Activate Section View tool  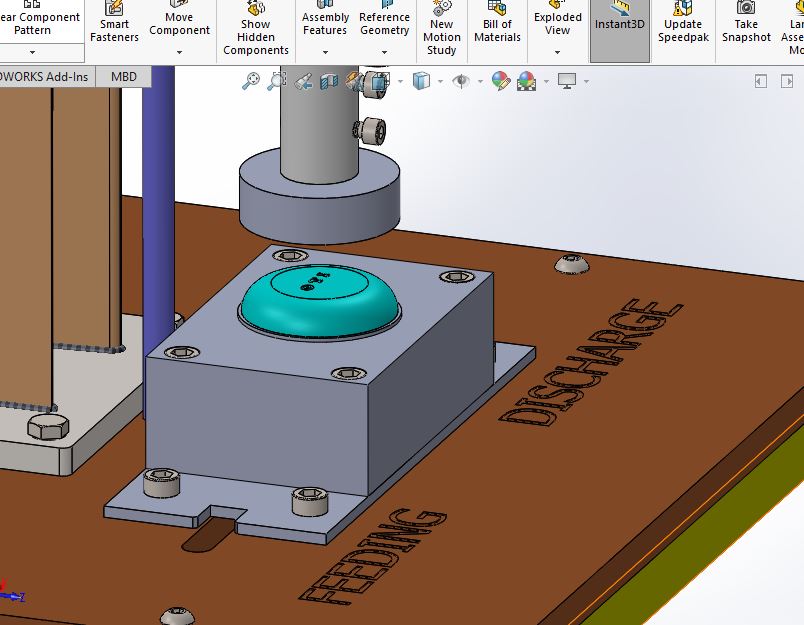pyautogui.click(x=329, y=81)
